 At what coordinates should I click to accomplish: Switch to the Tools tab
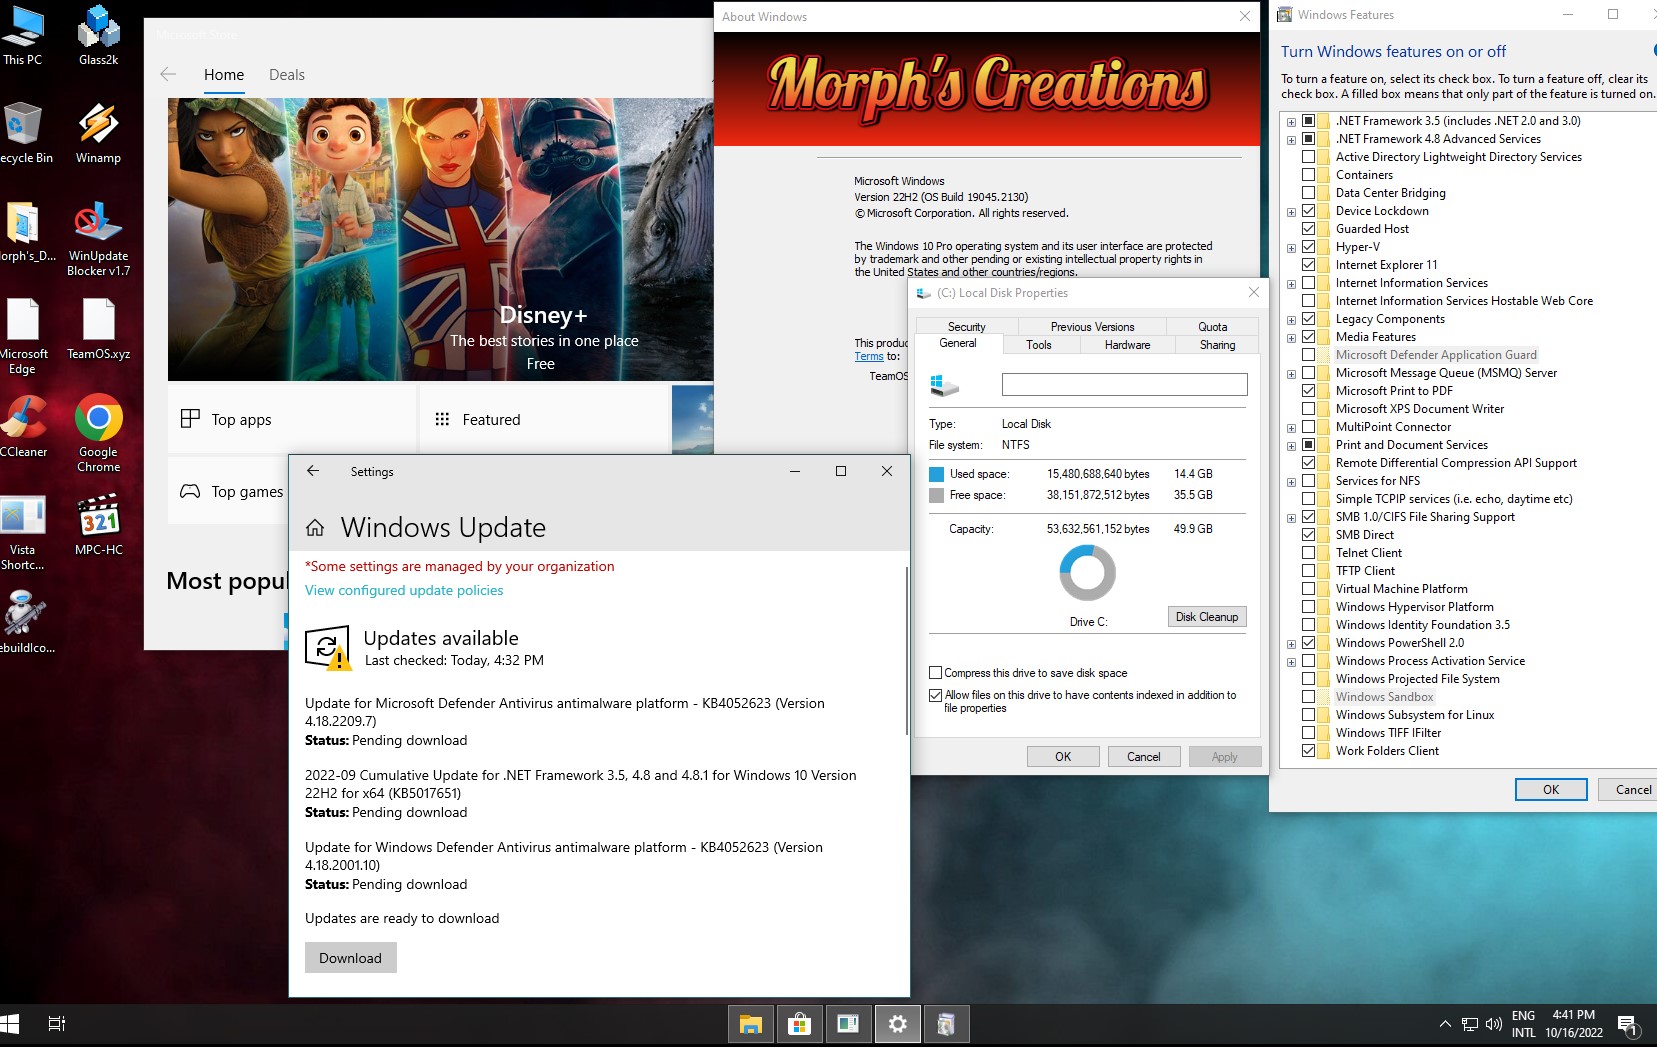(x=1038, y=345)
